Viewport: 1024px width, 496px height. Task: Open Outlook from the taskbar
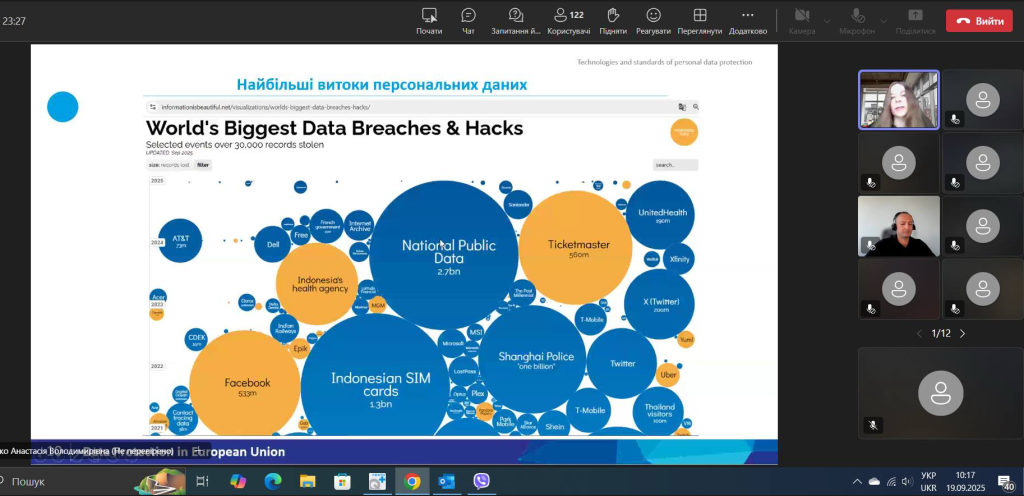click(x=447, y=482)
